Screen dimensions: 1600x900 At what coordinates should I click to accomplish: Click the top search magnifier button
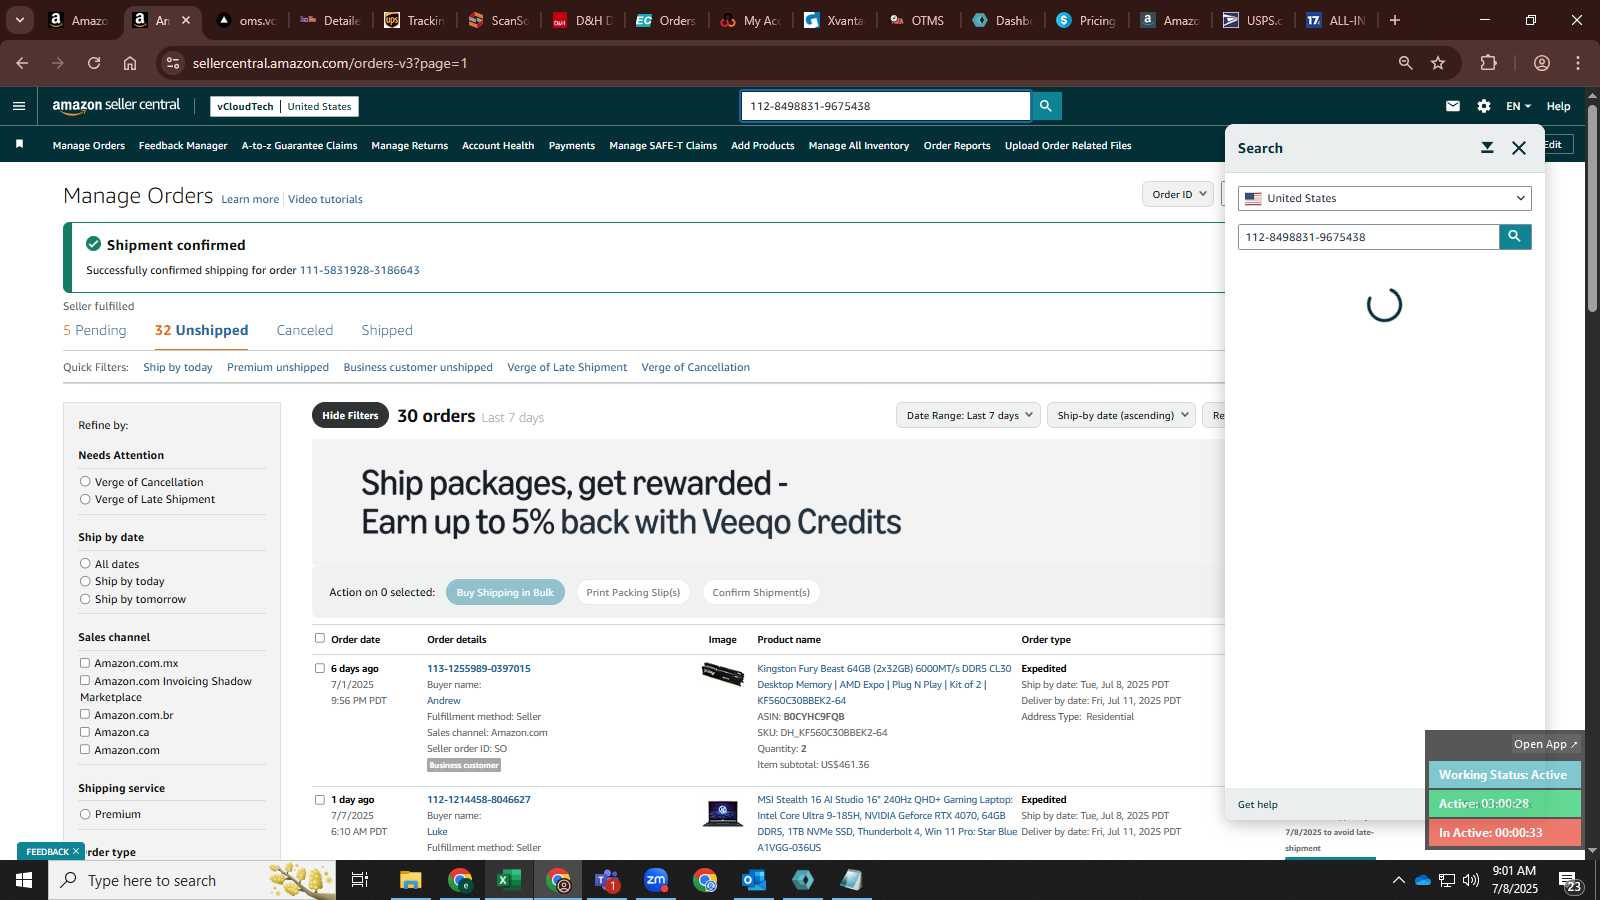tap(1046, 106)
